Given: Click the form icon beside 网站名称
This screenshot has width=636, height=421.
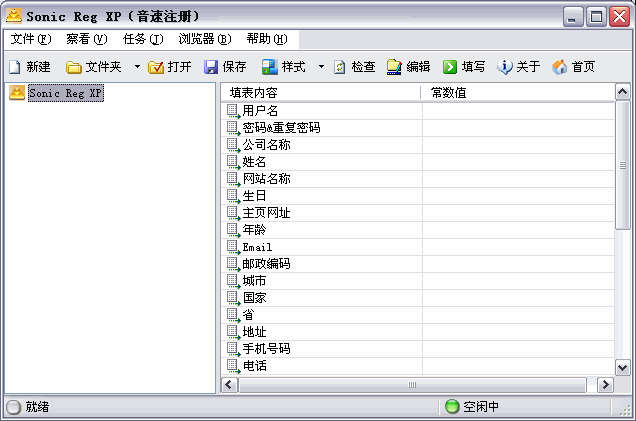Looking at the screenshot, I should point(233,179).
